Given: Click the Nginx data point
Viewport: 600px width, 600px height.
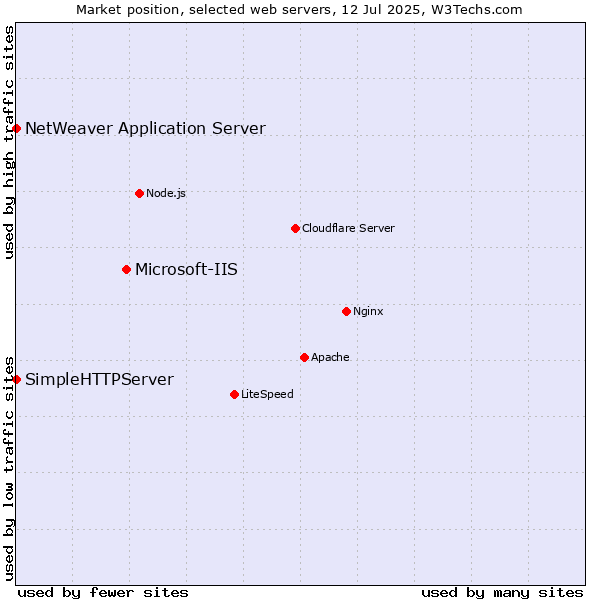Looking at the screenshot, I should click(347, 311).
